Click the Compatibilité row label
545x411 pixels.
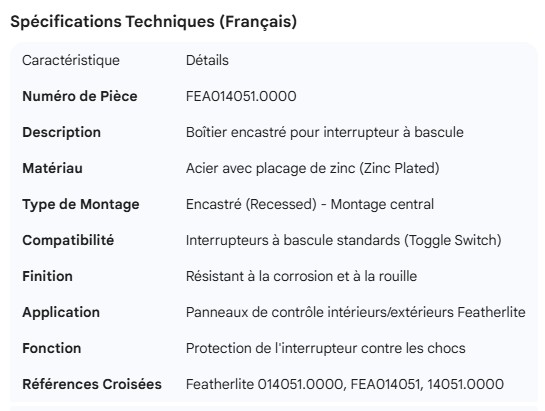click(68, 240)
